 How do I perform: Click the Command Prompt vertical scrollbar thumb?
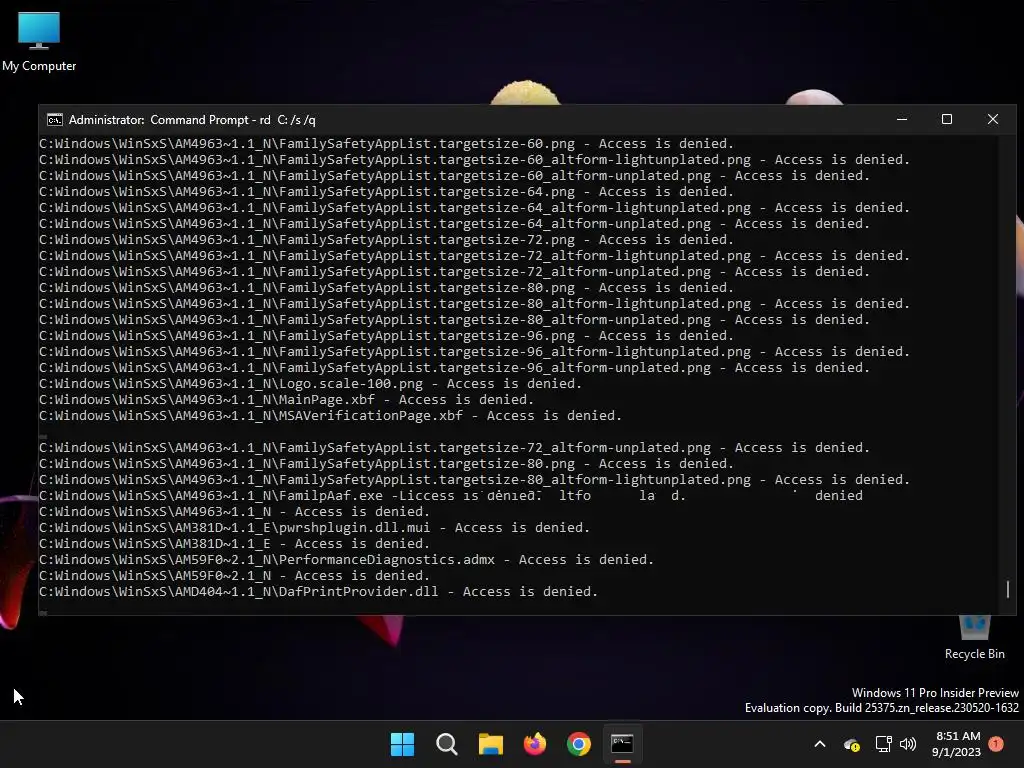pos(1008,589)
